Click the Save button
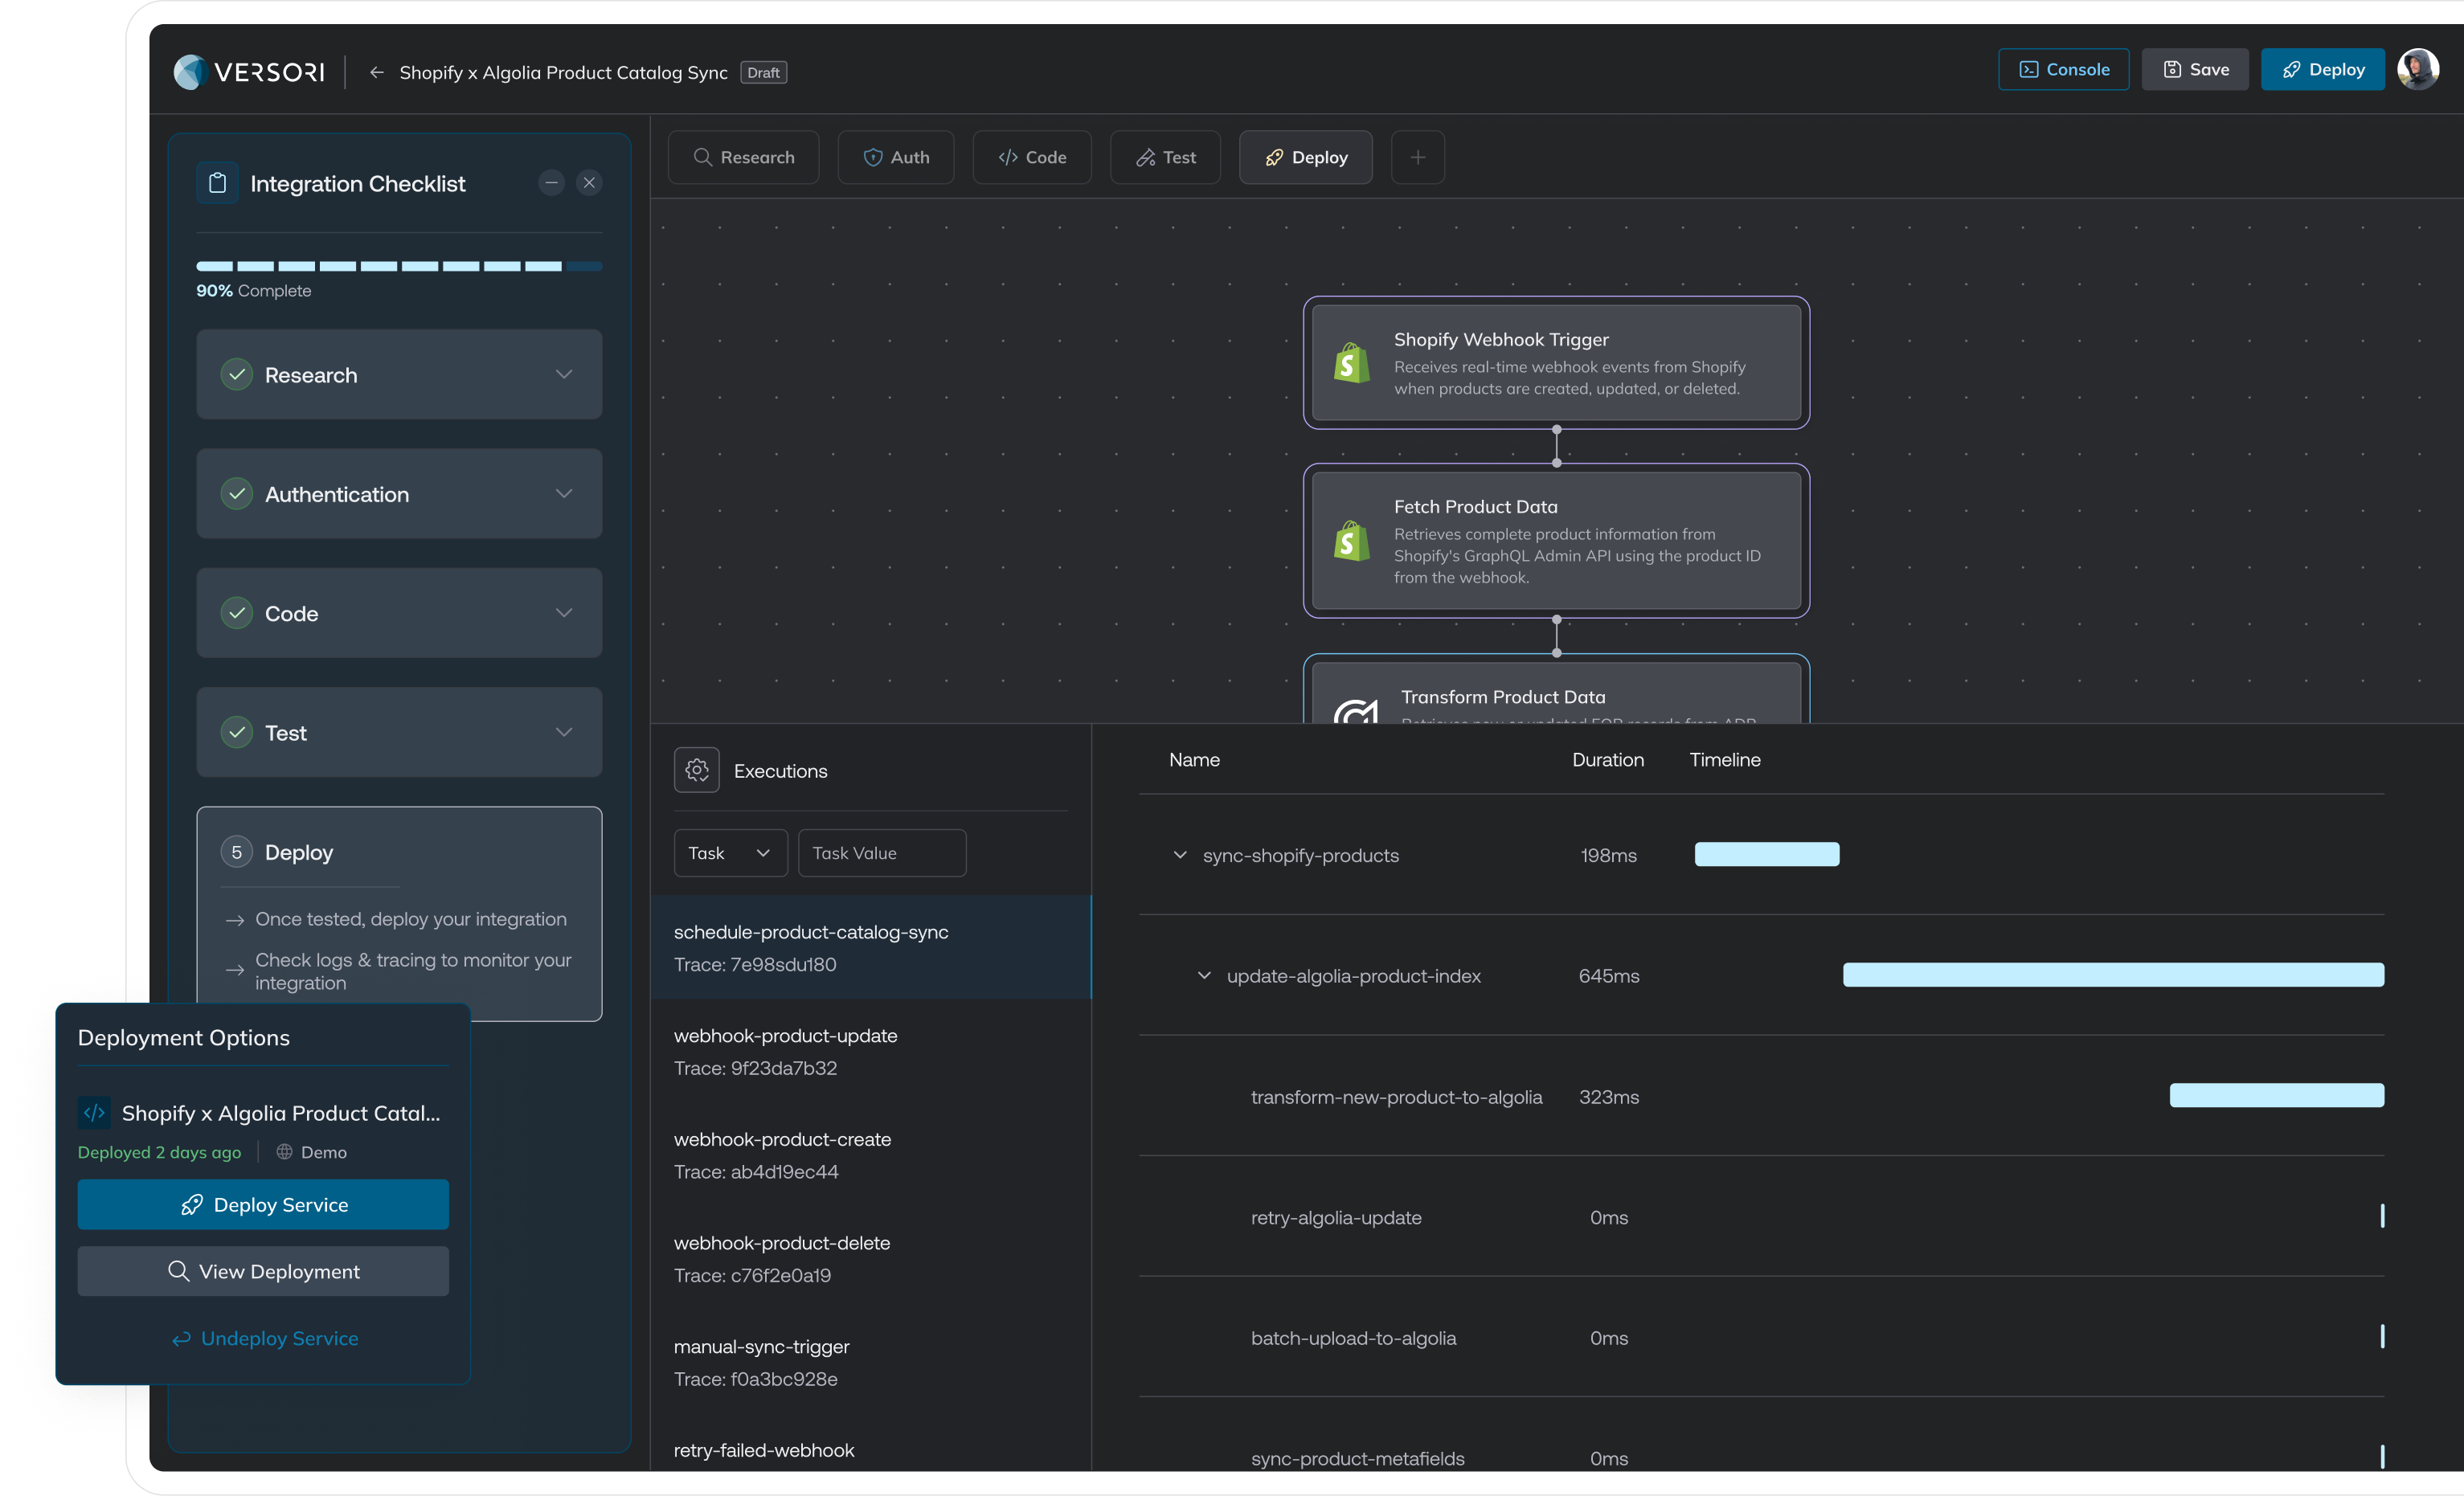This screenshot has height=1496, width=2464. point(2195,69)
